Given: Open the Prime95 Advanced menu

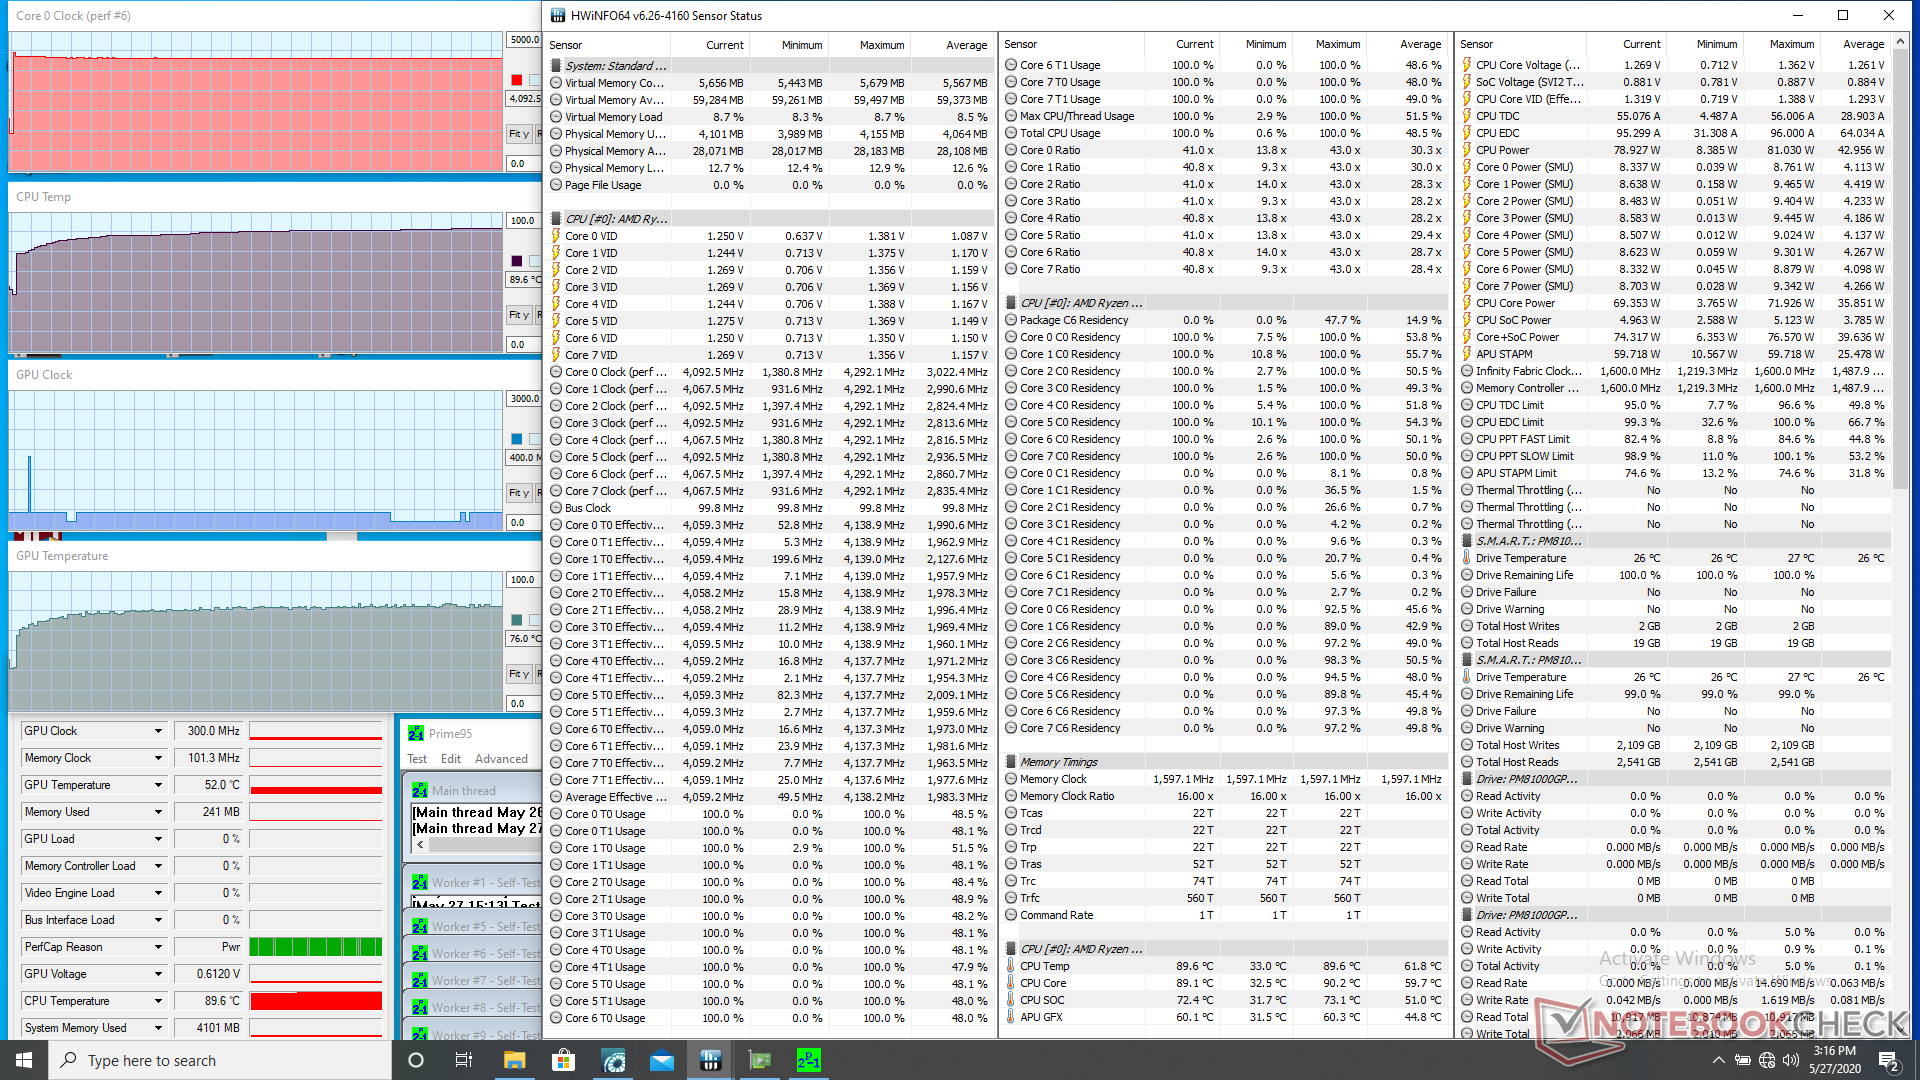Looking at the screenshot, I should pyautogui.click(x=501, y=759).
